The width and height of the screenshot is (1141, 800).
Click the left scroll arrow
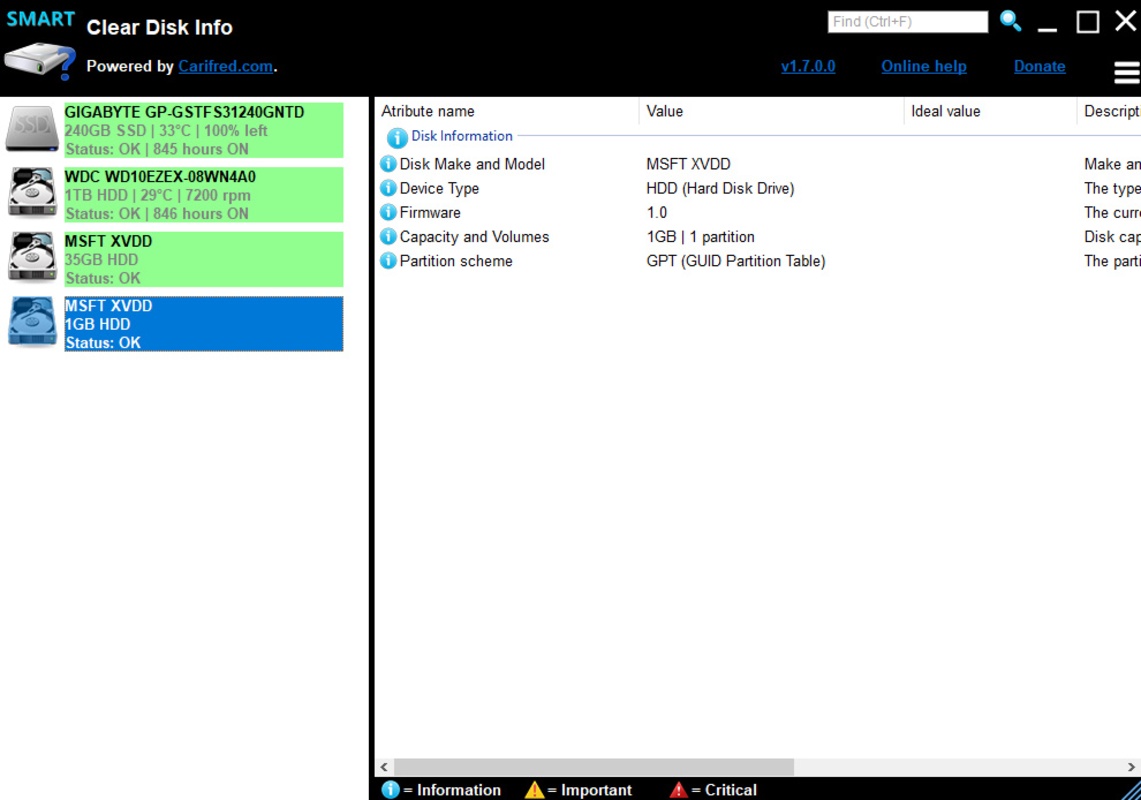[384, 767]
